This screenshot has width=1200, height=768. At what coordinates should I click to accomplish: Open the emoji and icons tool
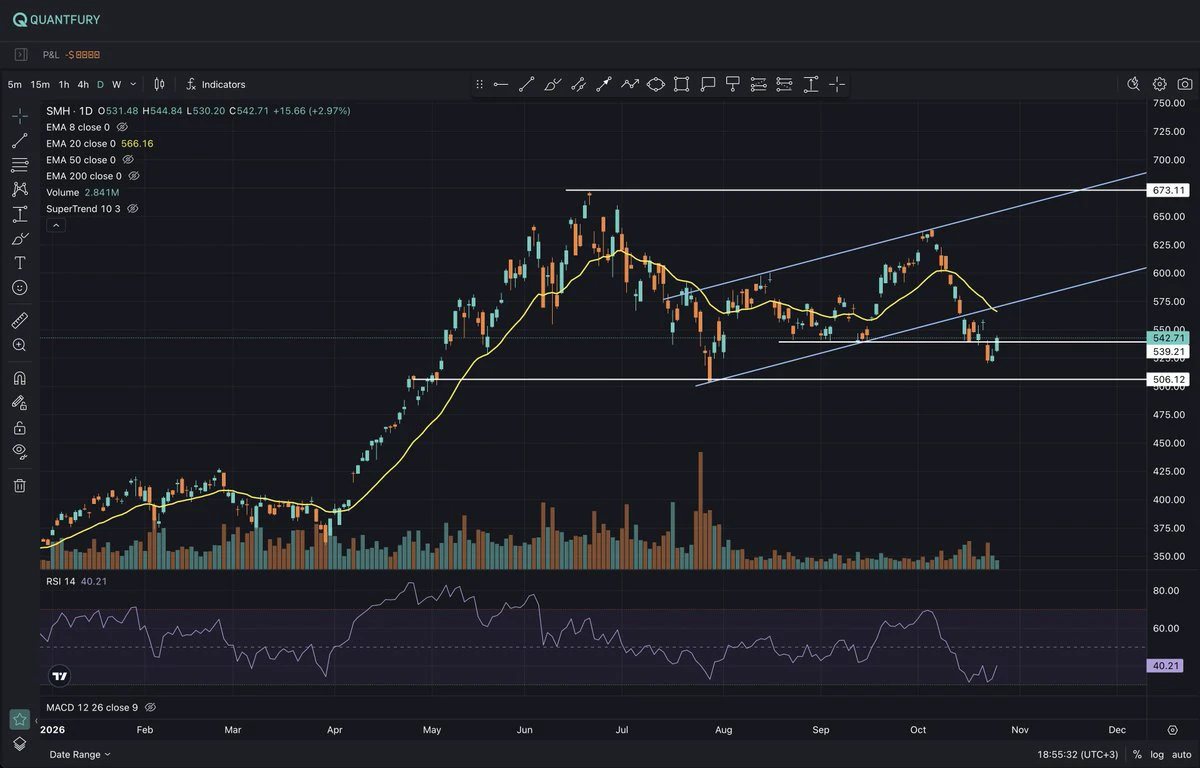click(20, 287)
